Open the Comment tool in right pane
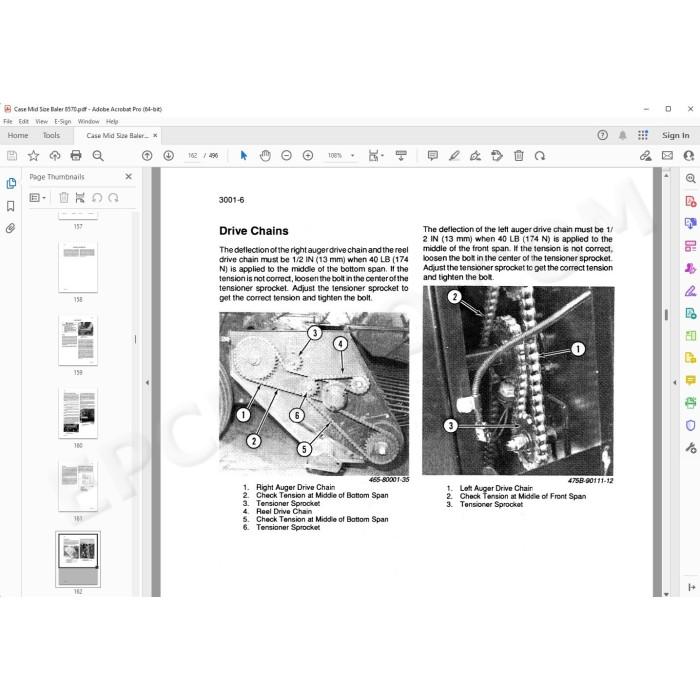 click(x=691, y=380)
